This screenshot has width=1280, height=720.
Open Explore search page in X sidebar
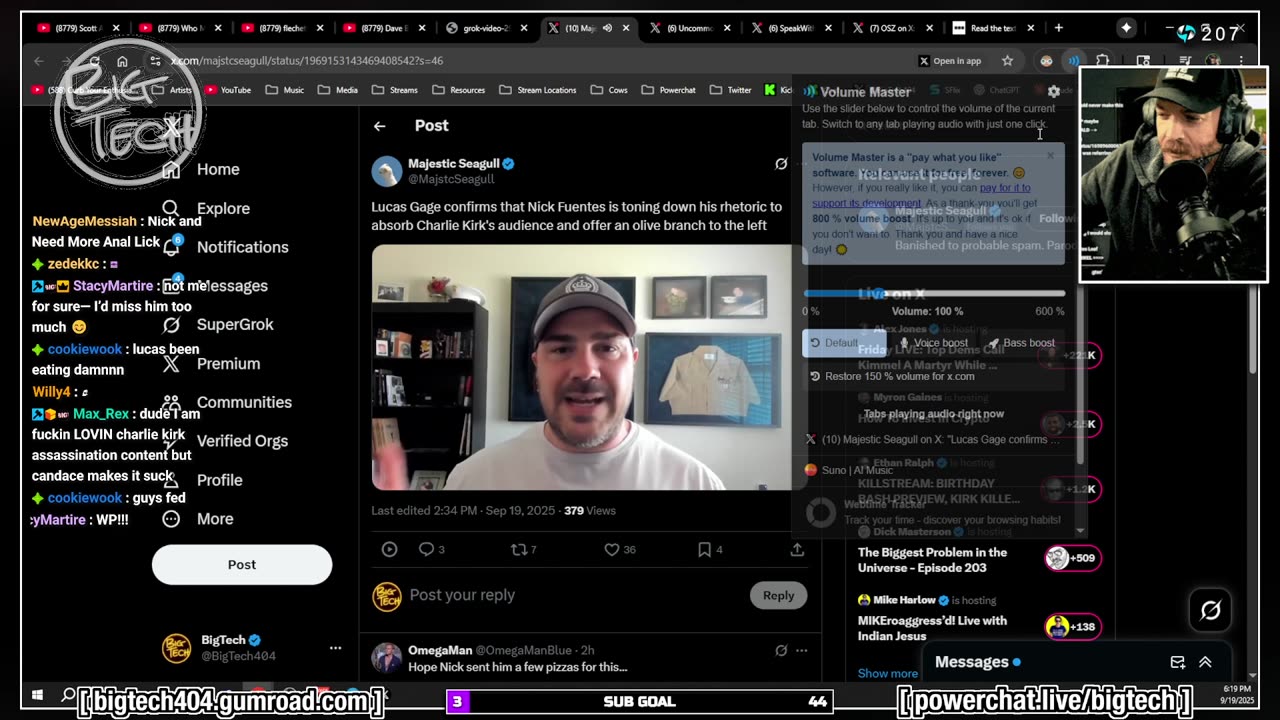[208, 208]
